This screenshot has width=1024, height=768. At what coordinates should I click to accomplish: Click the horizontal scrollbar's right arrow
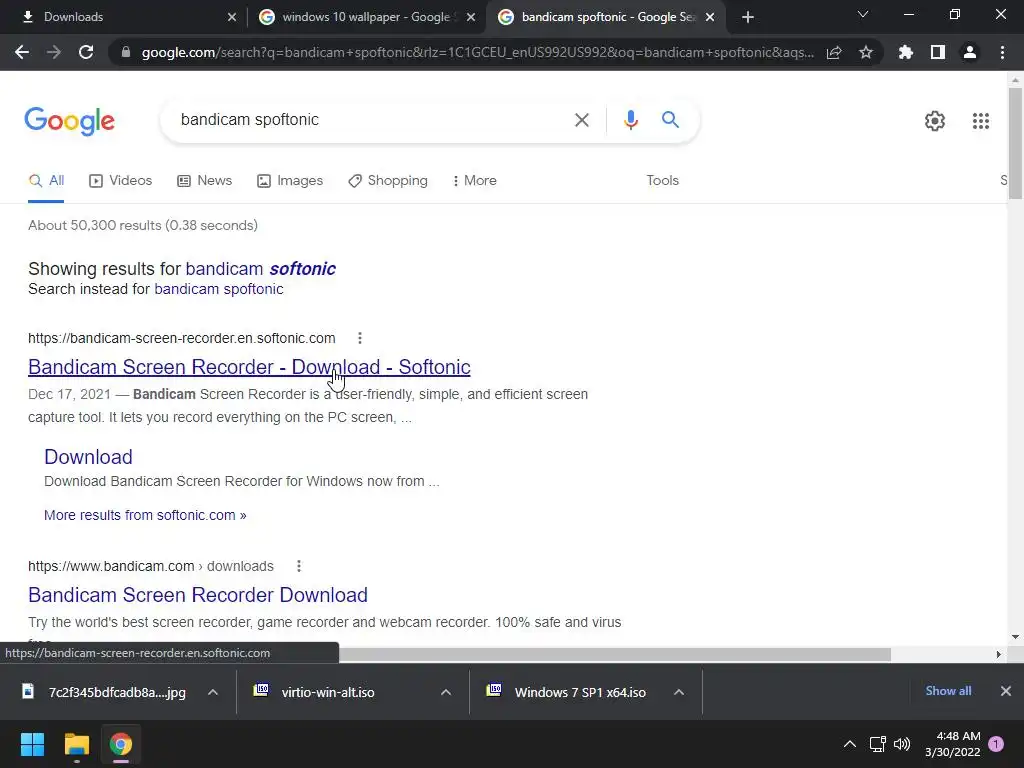point(998,654)
